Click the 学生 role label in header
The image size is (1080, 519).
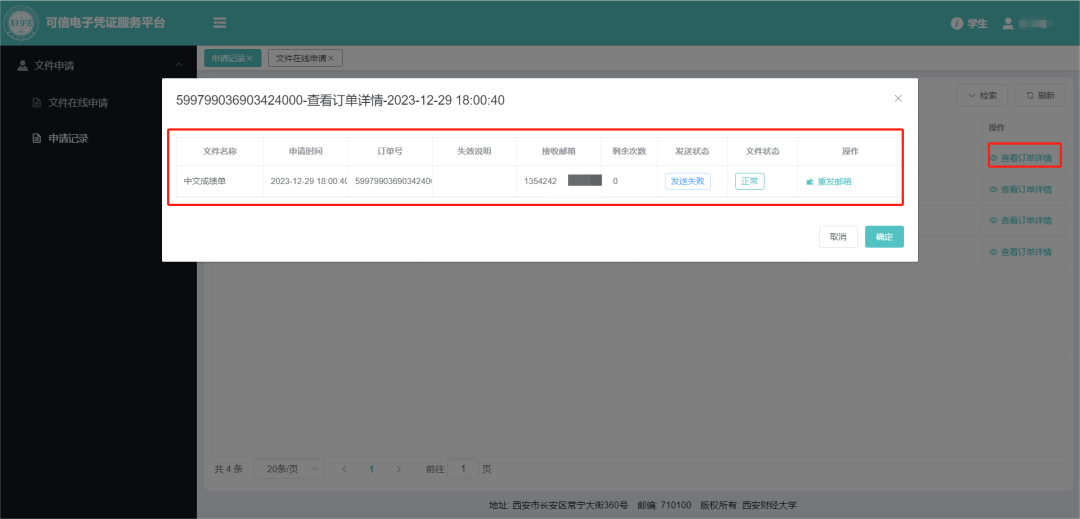977,23
